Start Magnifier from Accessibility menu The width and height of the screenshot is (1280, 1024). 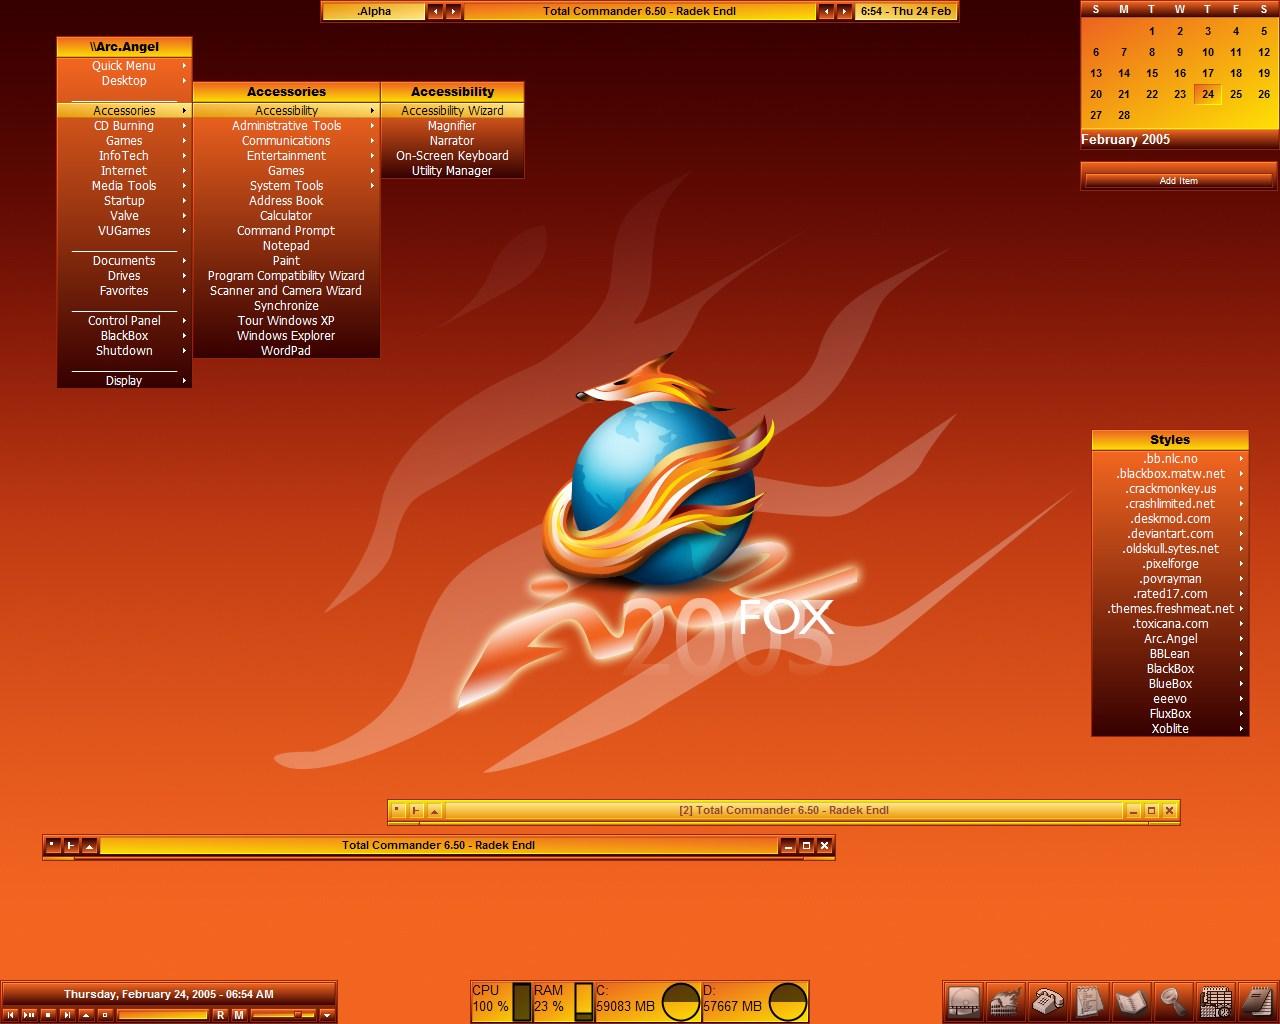click(x=452, y=126)
